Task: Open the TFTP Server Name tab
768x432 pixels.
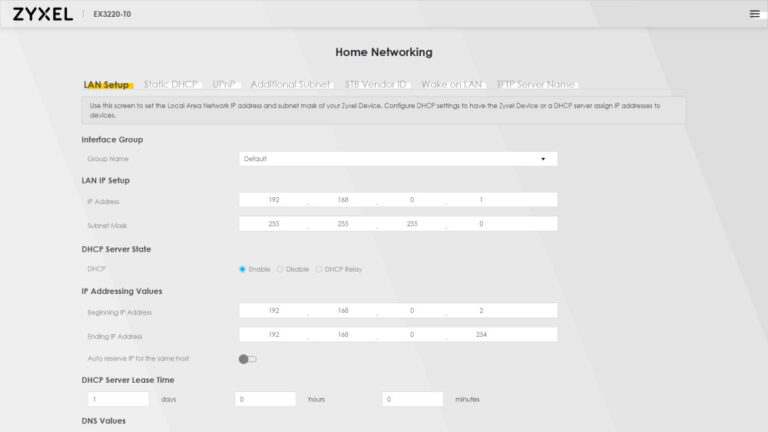Action: coord(535,84)
